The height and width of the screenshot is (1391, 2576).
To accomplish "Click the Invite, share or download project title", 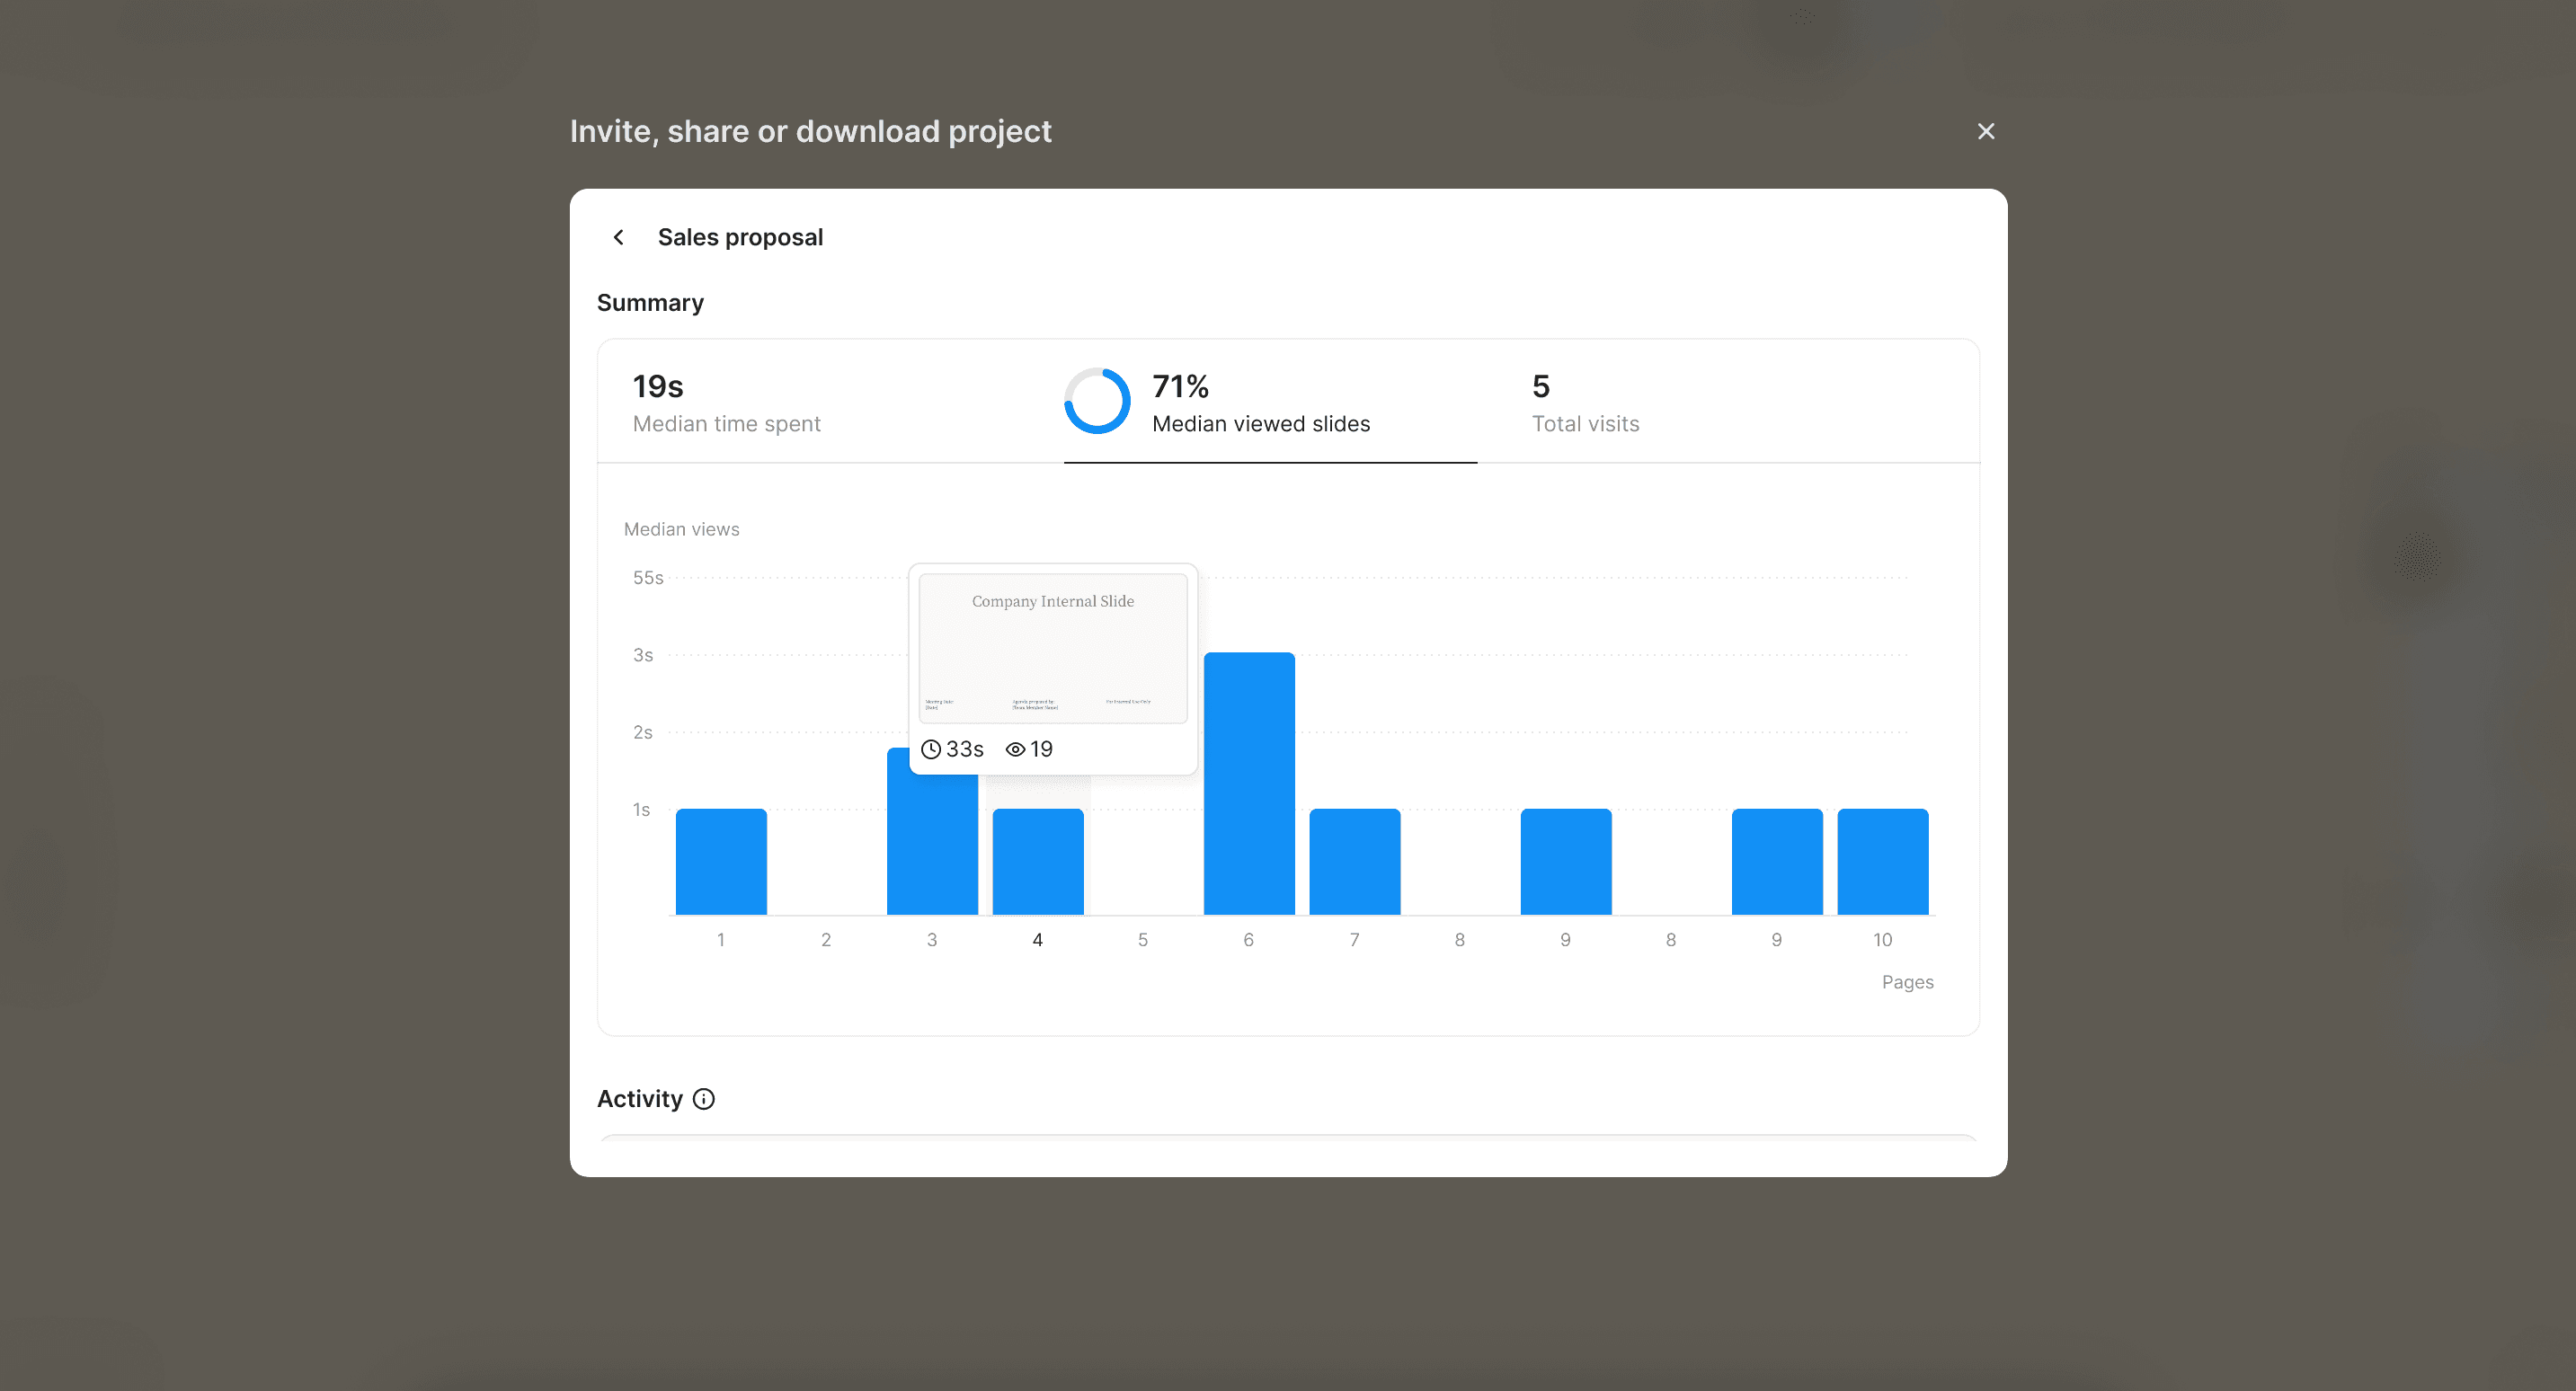I will tap(810, 131).
